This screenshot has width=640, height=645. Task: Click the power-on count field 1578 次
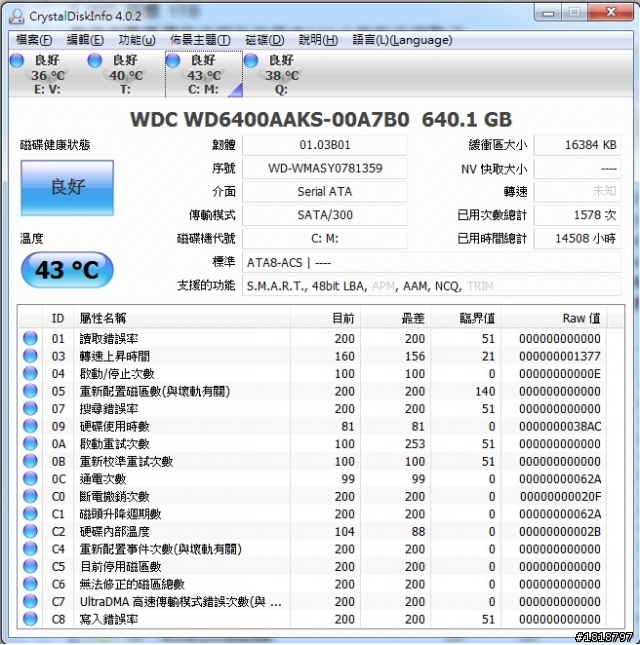tap(577, 215)
